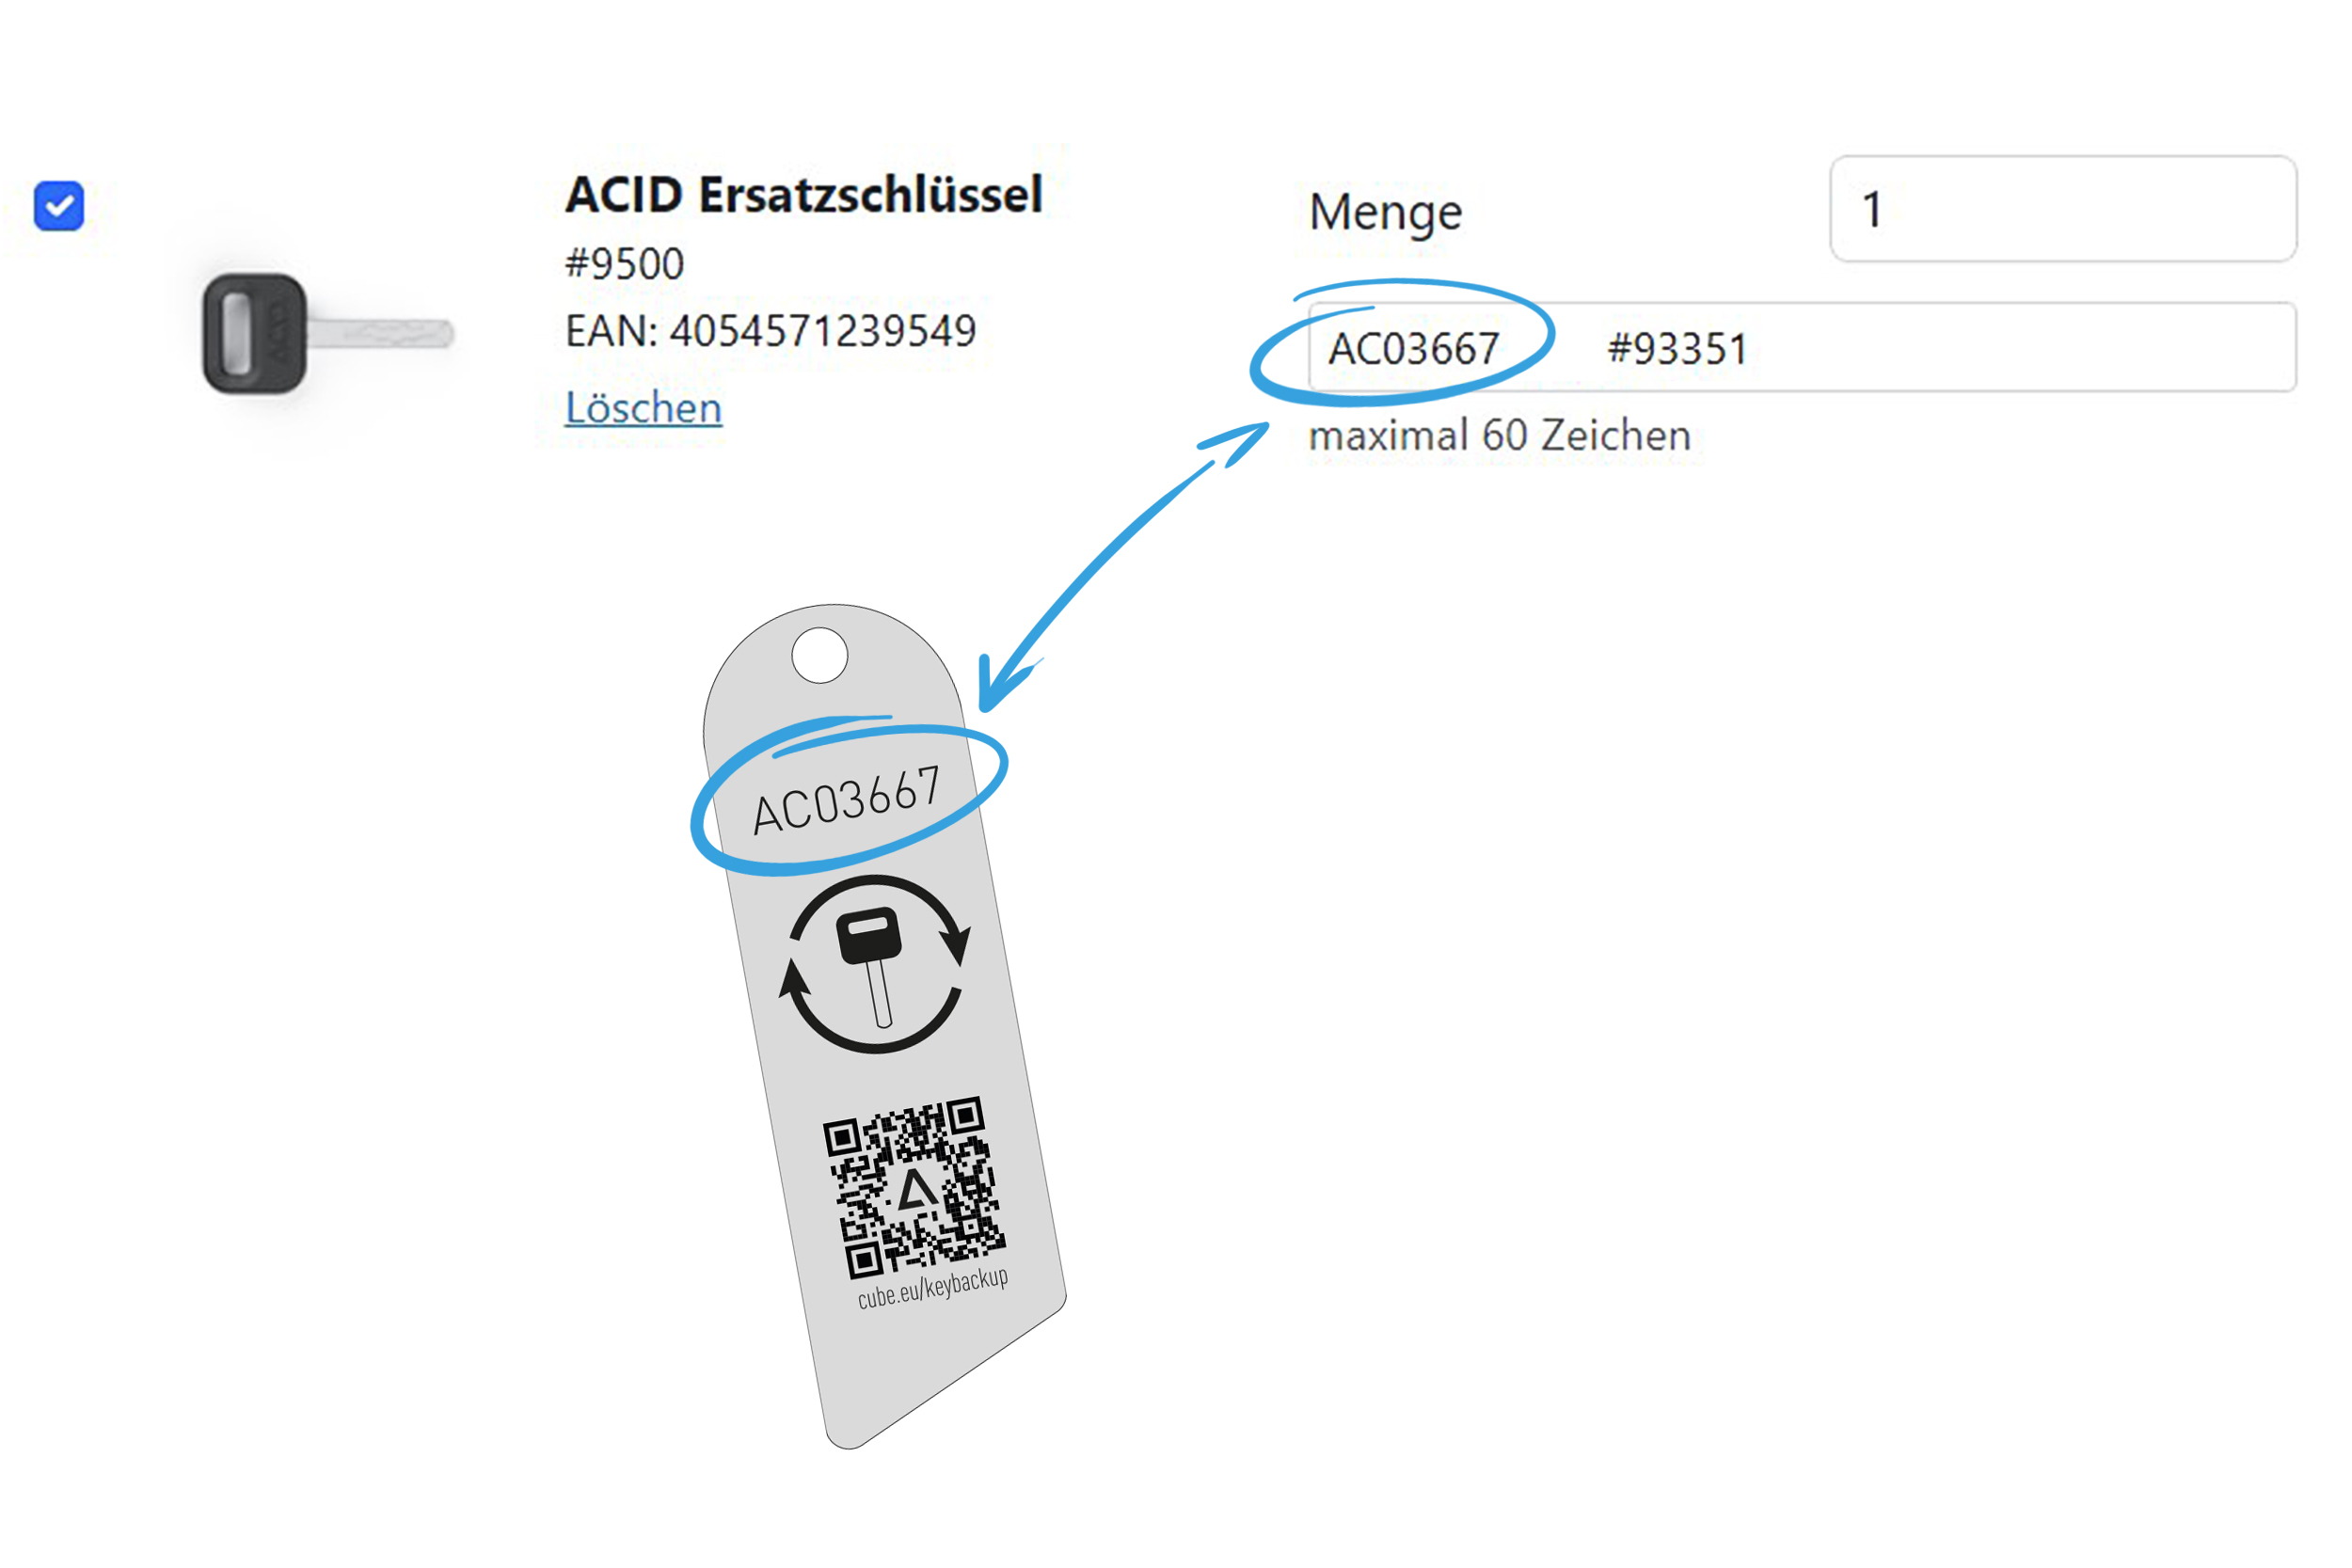Click the Menge quantity input field

click(x=2062, y=209)
